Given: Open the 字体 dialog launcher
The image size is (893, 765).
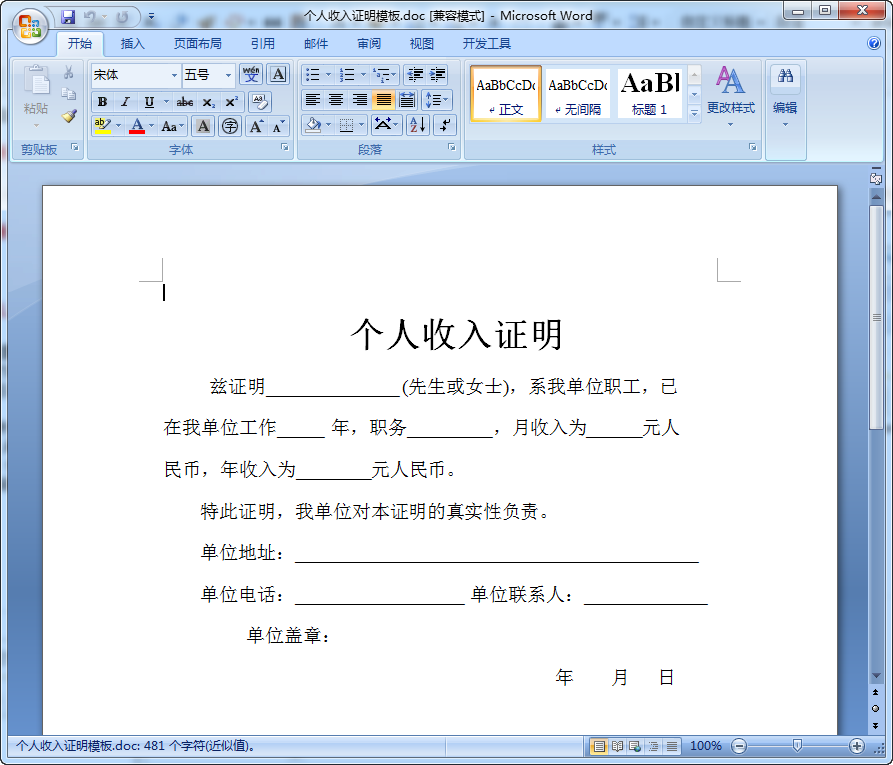Looking at the screenshot, I should point(284,148).
